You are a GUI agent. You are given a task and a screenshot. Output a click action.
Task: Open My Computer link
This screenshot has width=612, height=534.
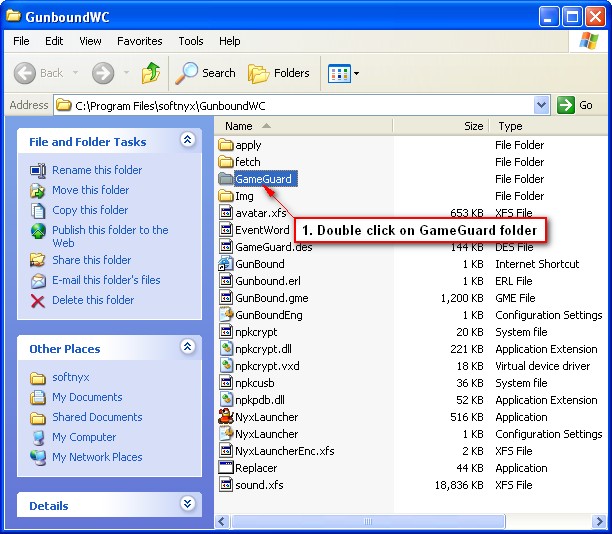84,437
